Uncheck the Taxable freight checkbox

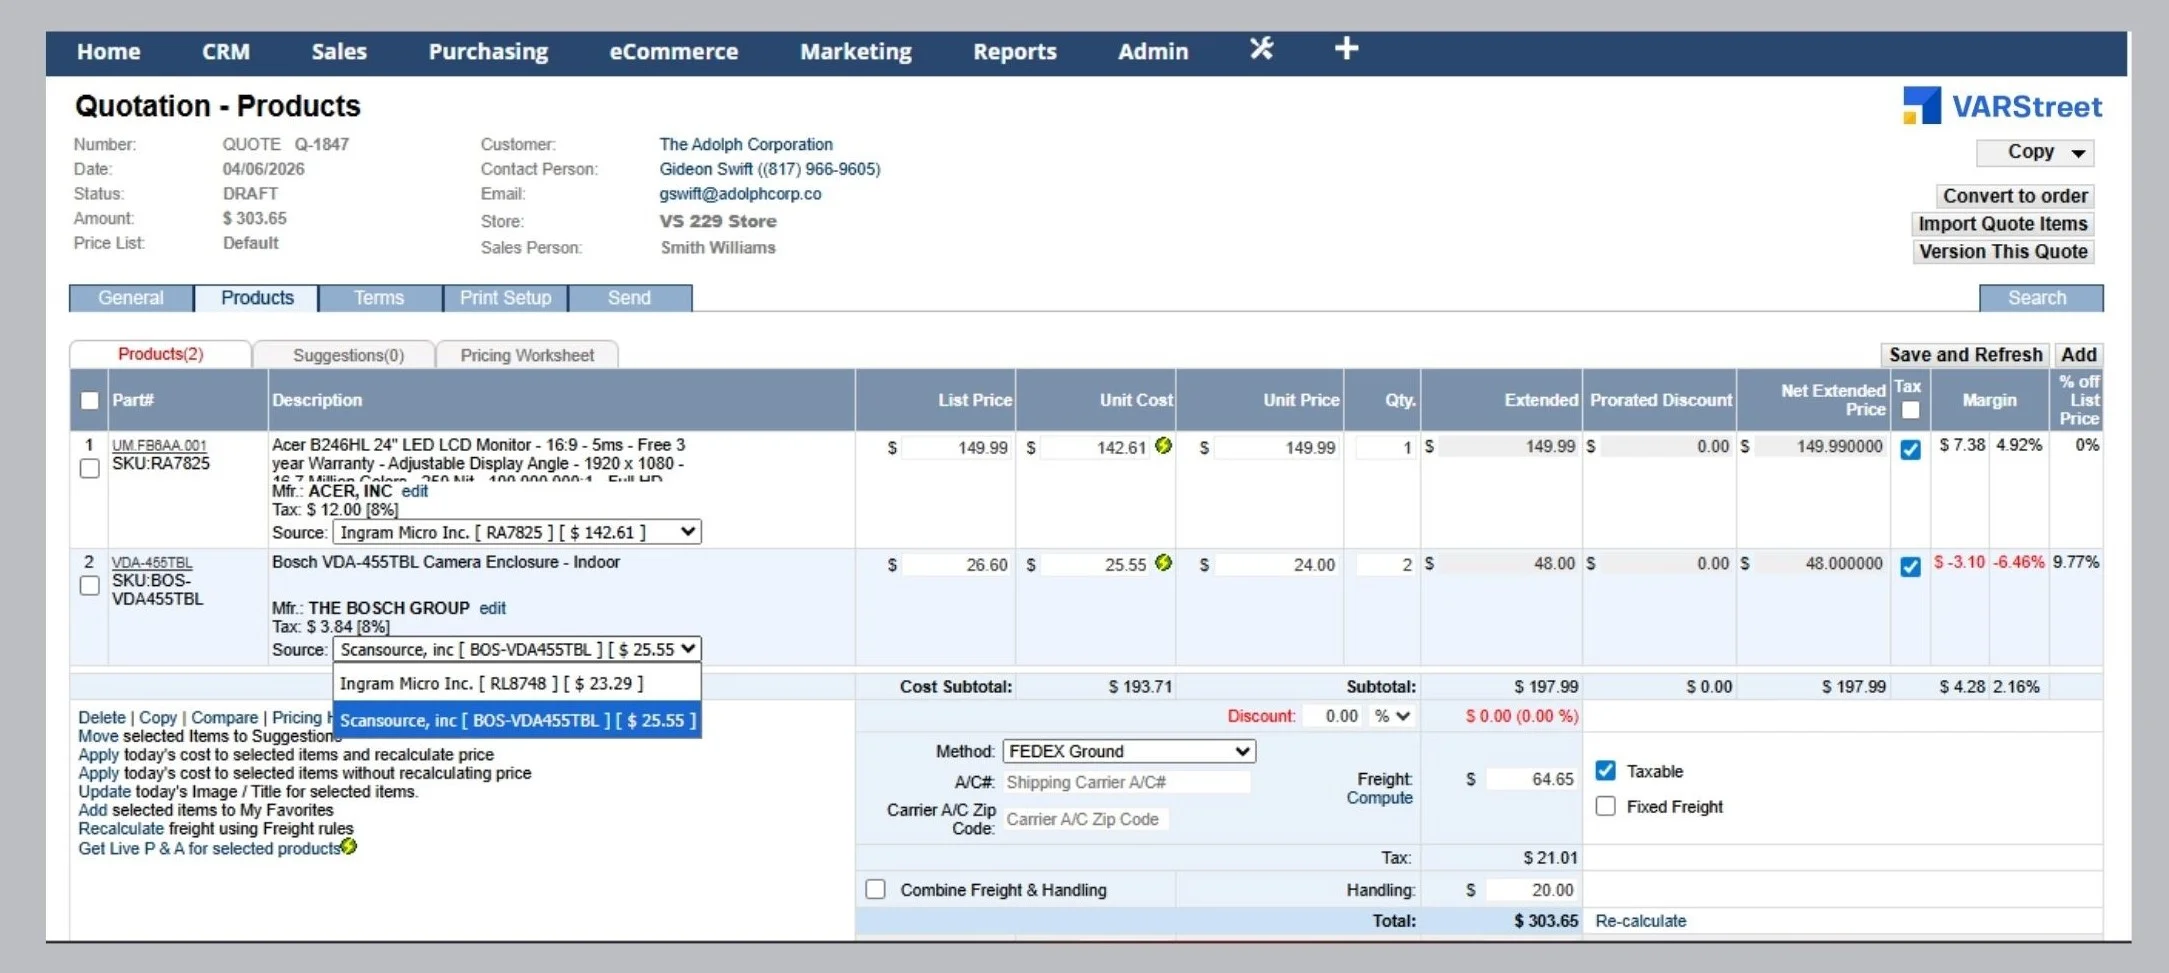tap(1605, 770)
